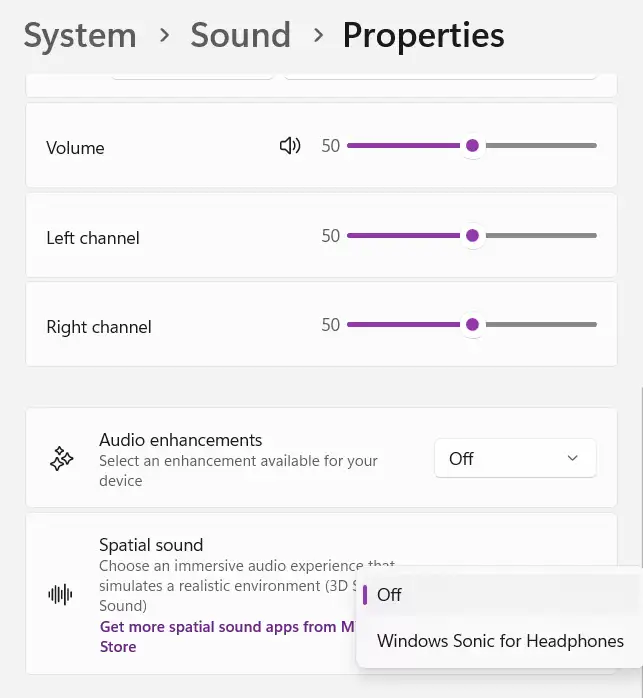Screen dimensions: 643x698
Task: Click the Properties page heading
Action: click(x=423, y=36)
